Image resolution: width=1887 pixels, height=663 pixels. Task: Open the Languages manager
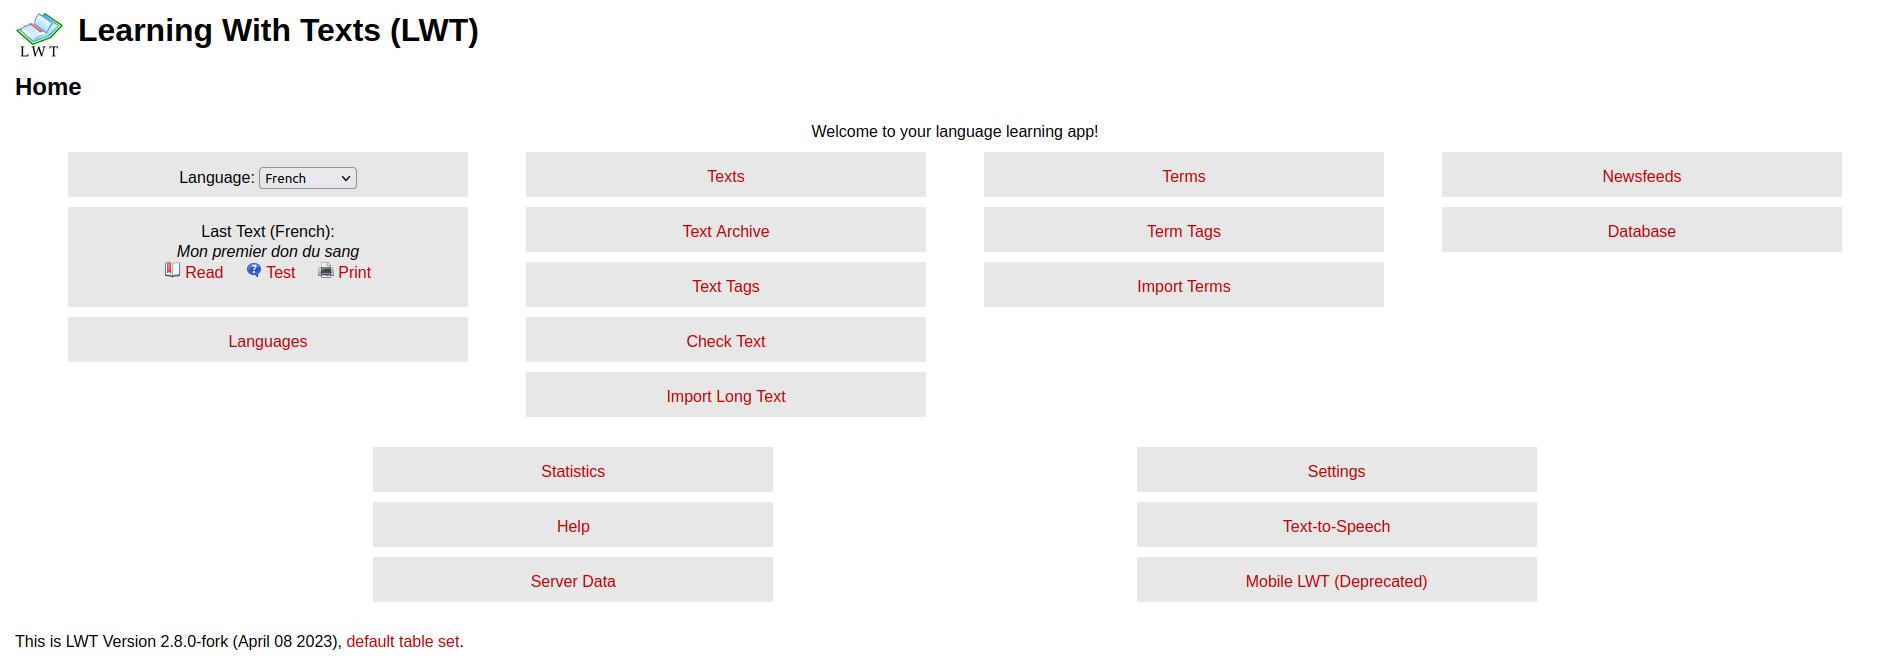[267, 341]
